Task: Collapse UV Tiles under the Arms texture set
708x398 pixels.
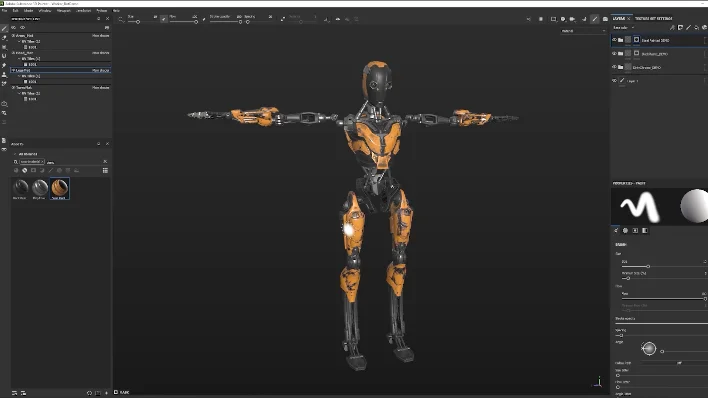Action: pyautogui.click(x=19, y=41)
